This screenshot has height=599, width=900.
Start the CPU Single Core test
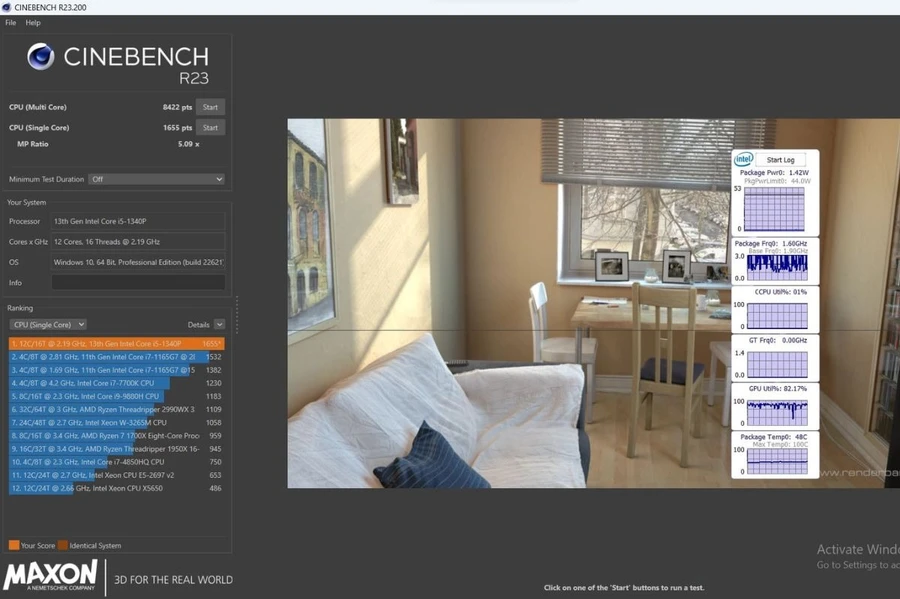pyautogui.click(x=210, y=128)
